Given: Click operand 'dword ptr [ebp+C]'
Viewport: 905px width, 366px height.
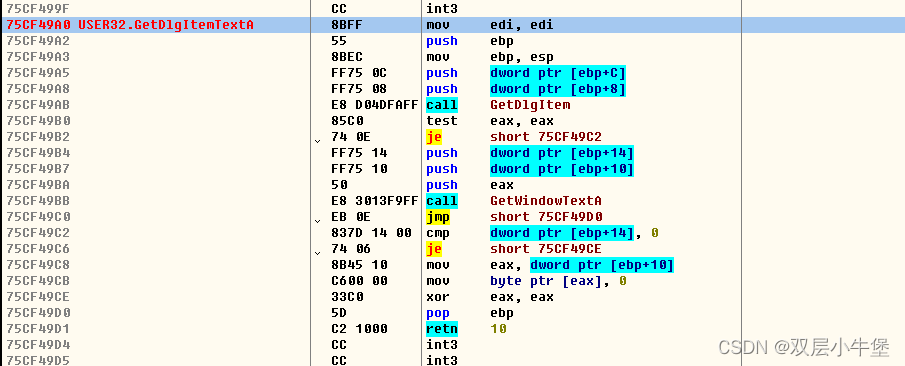Looking at the screenshot, I should [558, 73].
